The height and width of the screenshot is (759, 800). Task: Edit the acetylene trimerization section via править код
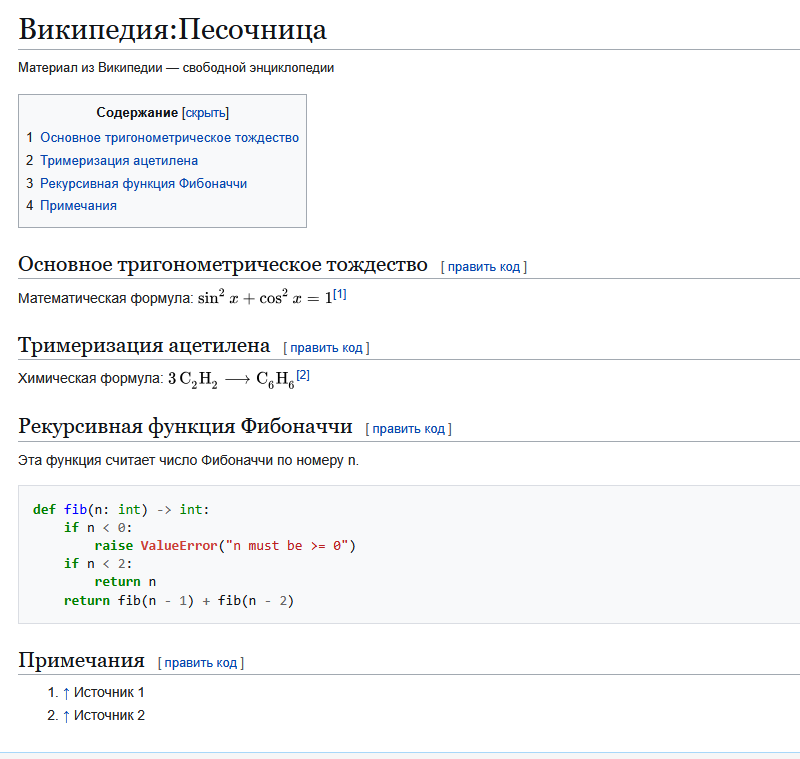point(327,347)
